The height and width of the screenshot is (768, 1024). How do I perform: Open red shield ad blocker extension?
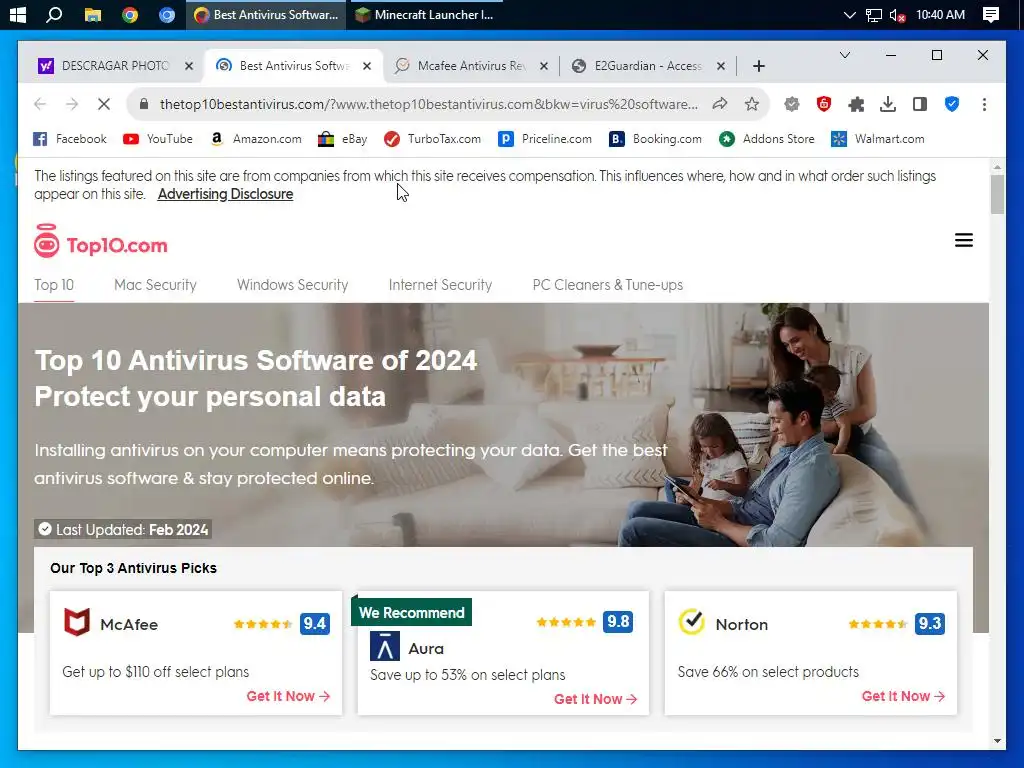tap(824, 104)
